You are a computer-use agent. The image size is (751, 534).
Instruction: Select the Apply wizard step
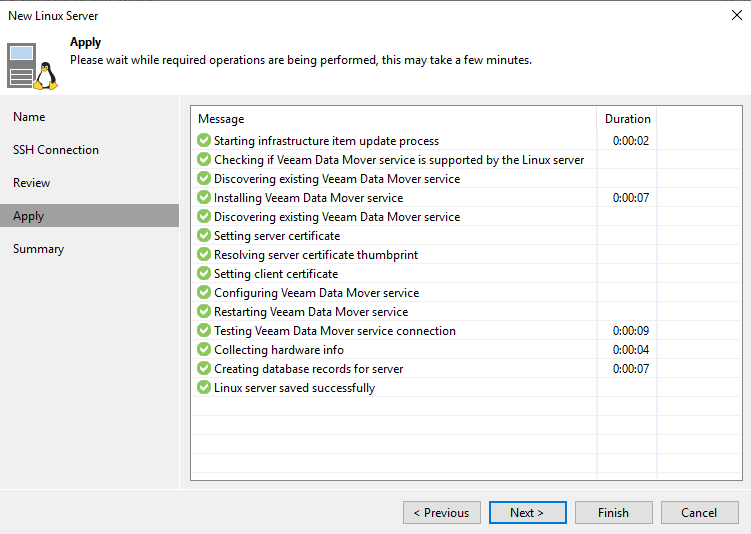point(89,216)
